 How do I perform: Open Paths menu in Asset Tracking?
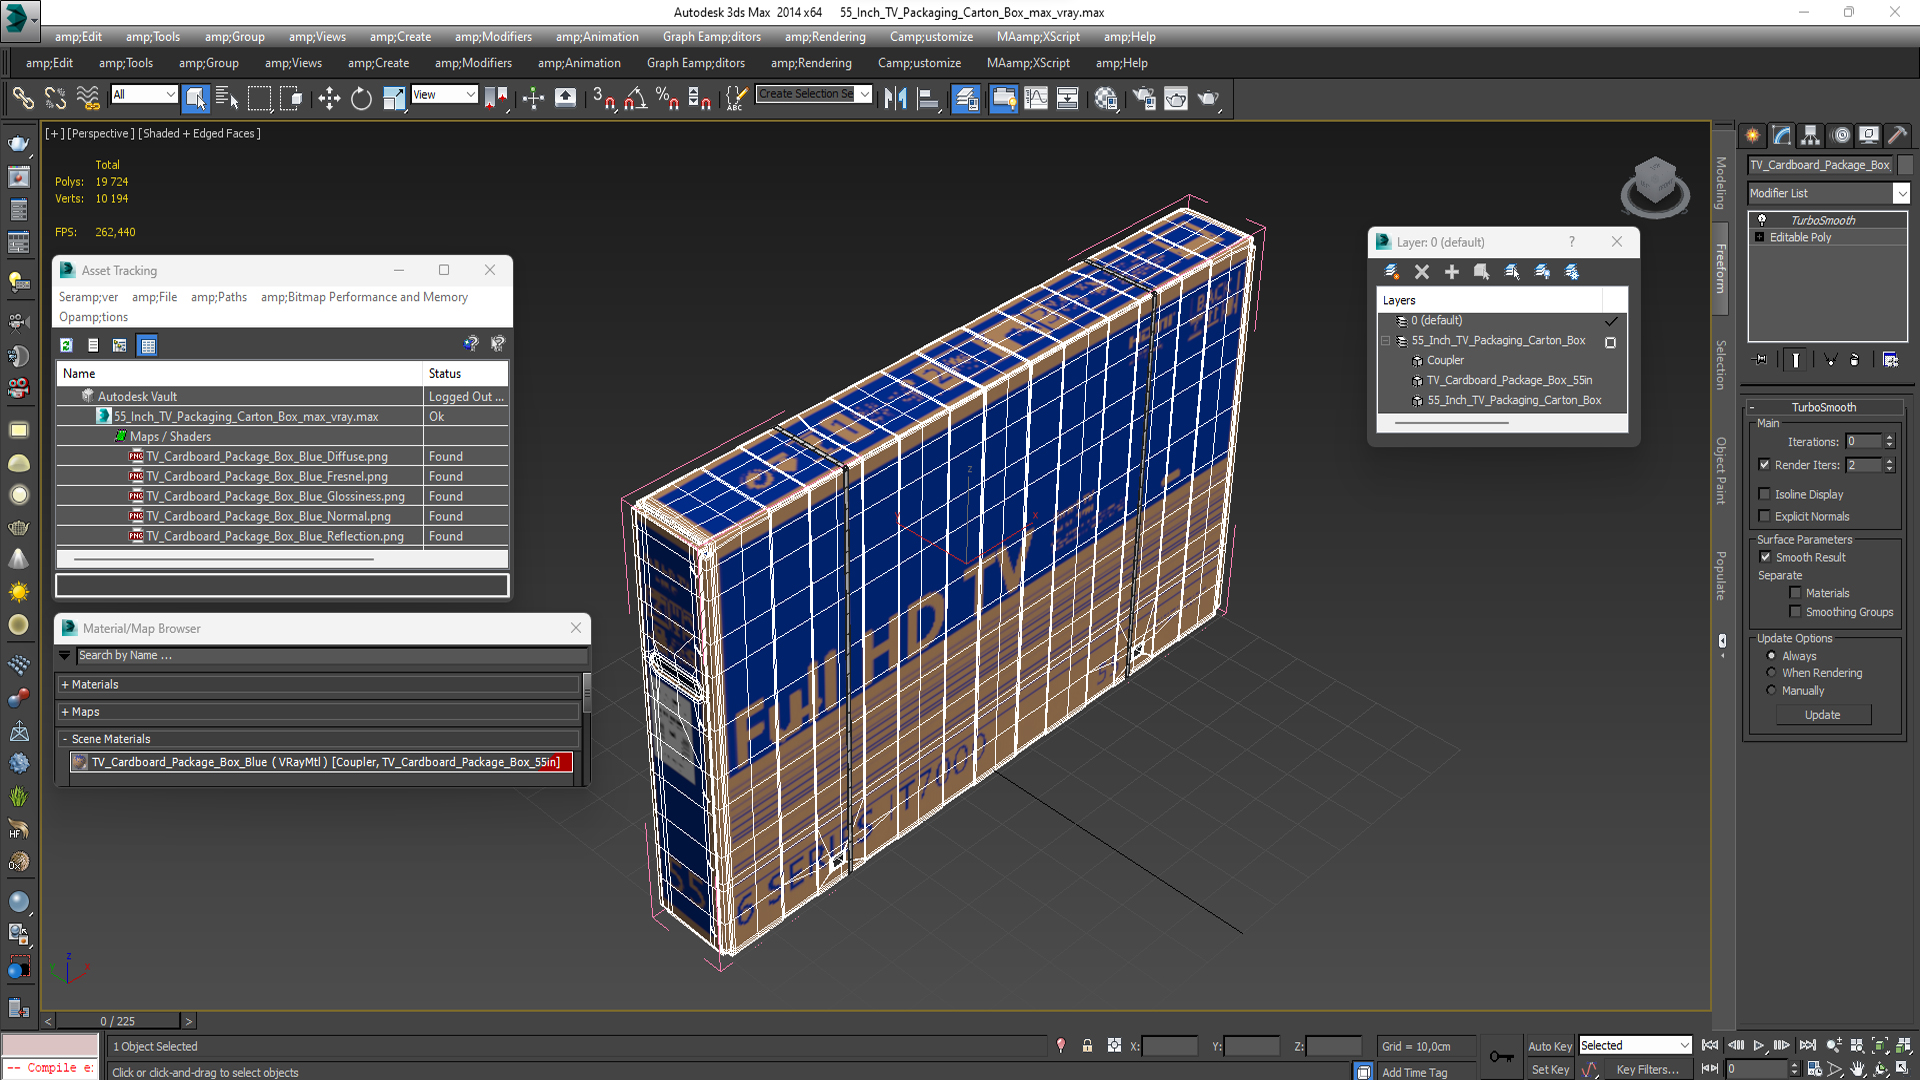(219, 297)
